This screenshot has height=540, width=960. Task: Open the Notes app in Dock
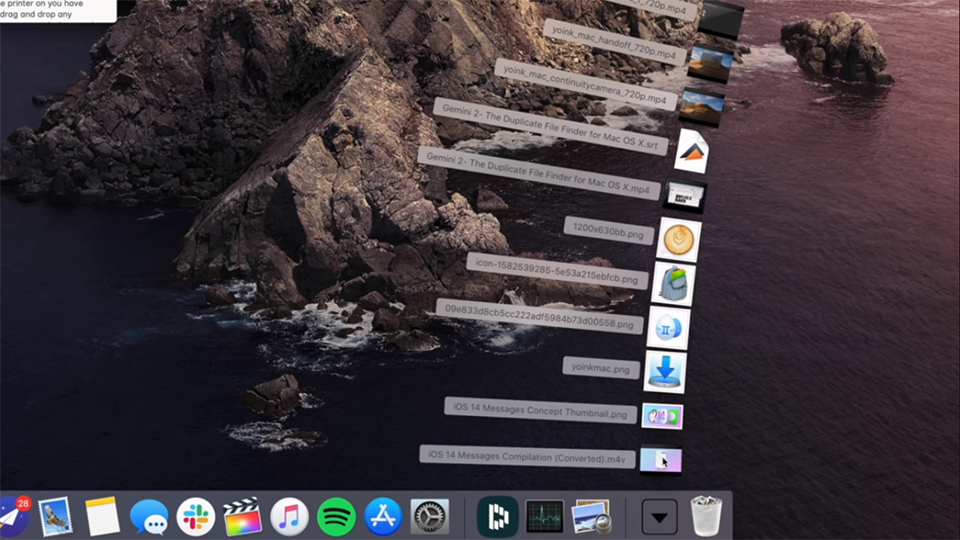102,517
